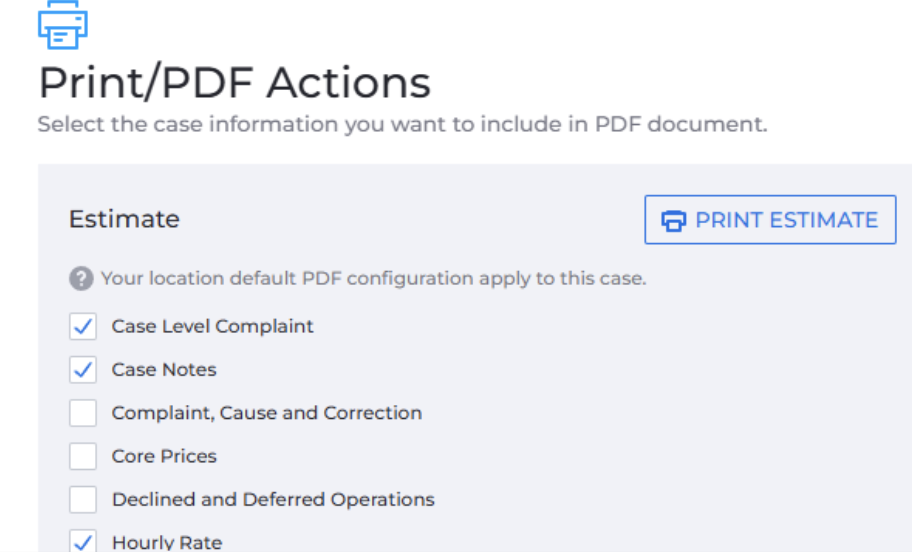This screenshot has height=552, width=912.
Task: Tick the Core Prices checkbox
Action: click(83, 456)
